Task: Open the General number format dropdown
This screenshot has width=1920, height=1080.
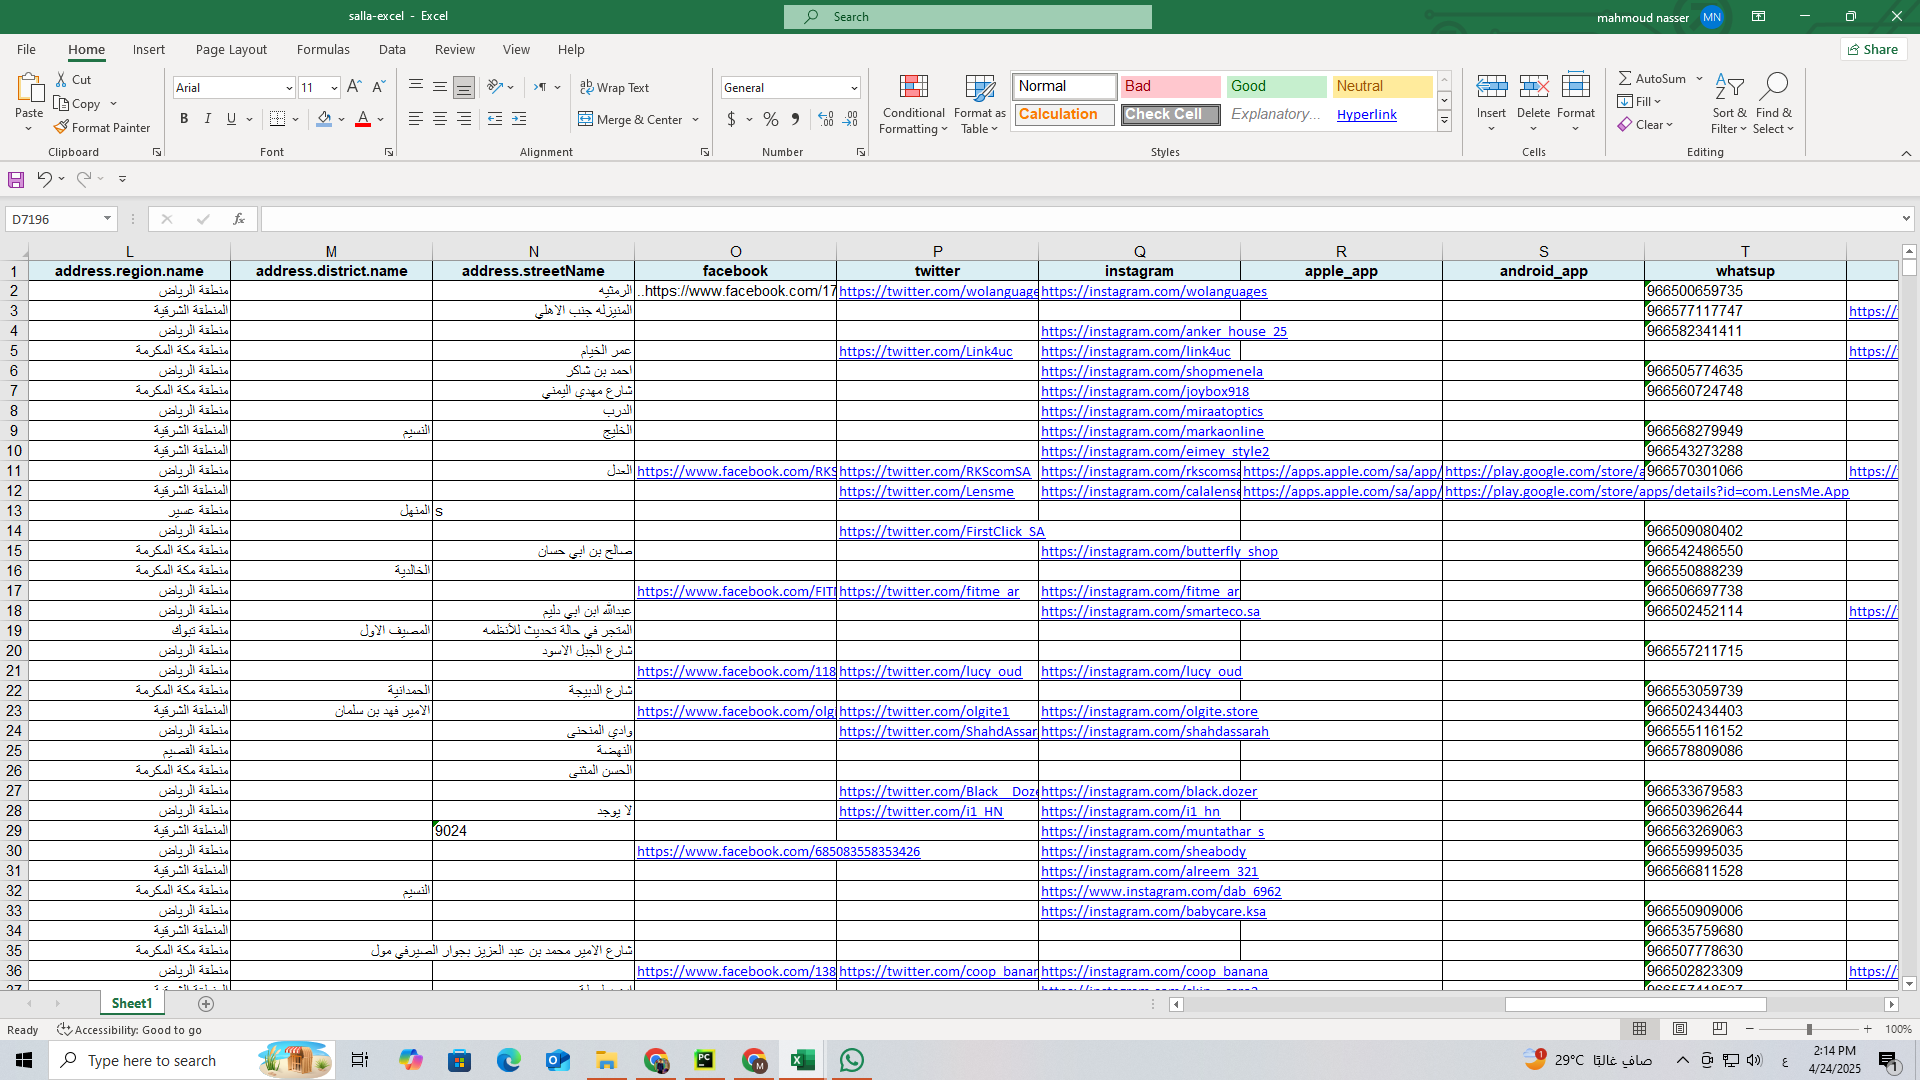Action: 854,88
